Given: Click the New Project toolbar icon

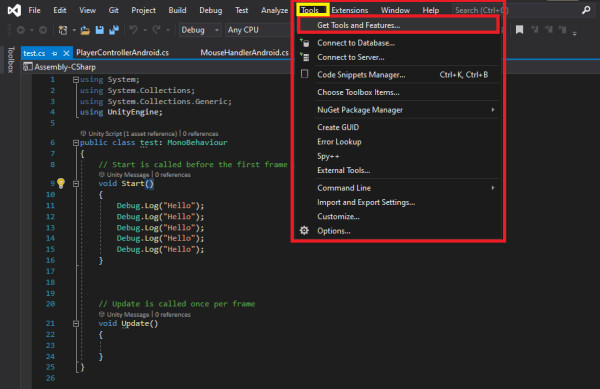Looking at the screenshot, I should tap(63, 30).
